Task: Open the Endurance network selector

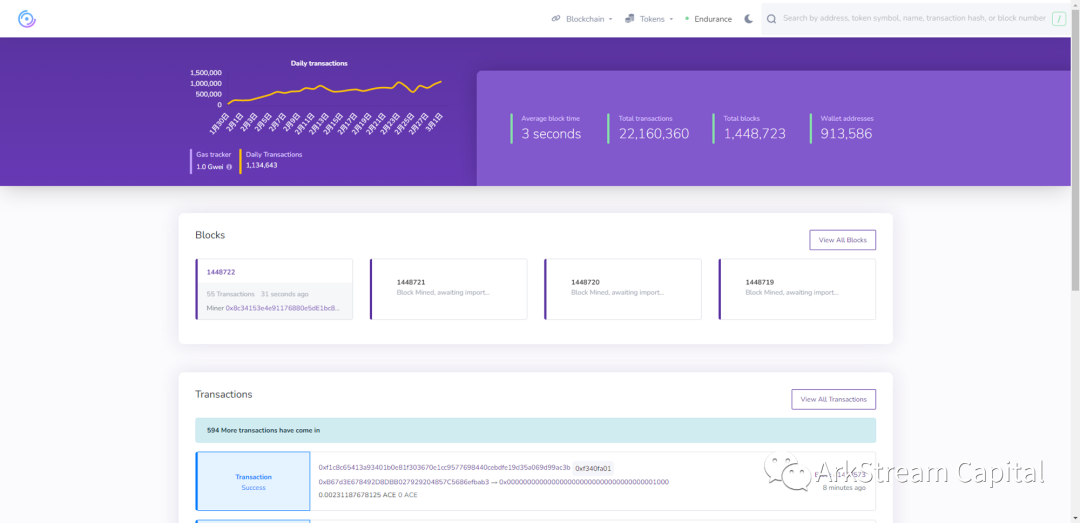Action: [x=713, y=19]
